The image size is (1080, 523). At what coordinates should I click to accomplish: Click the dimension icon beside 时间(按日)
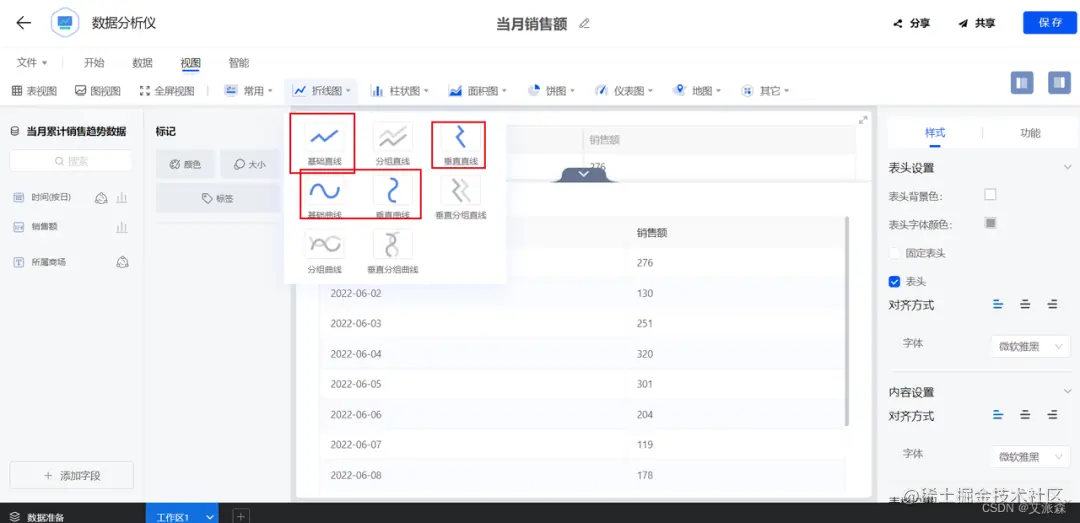[101, 198]
